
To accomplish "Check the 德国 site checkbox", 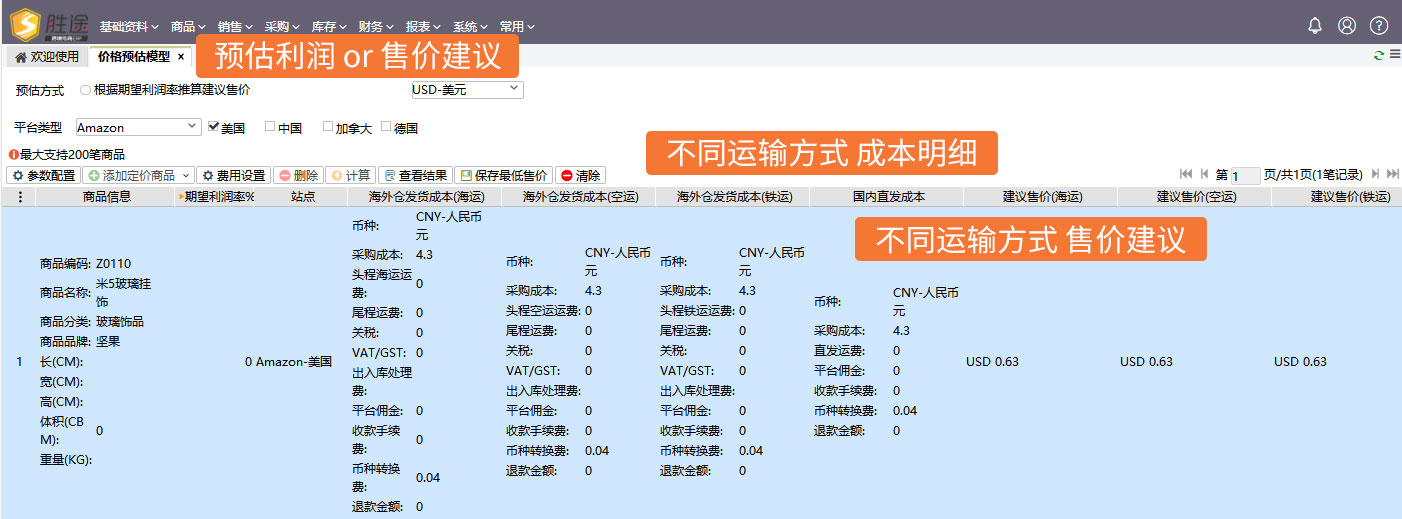I will coord(386,127).
